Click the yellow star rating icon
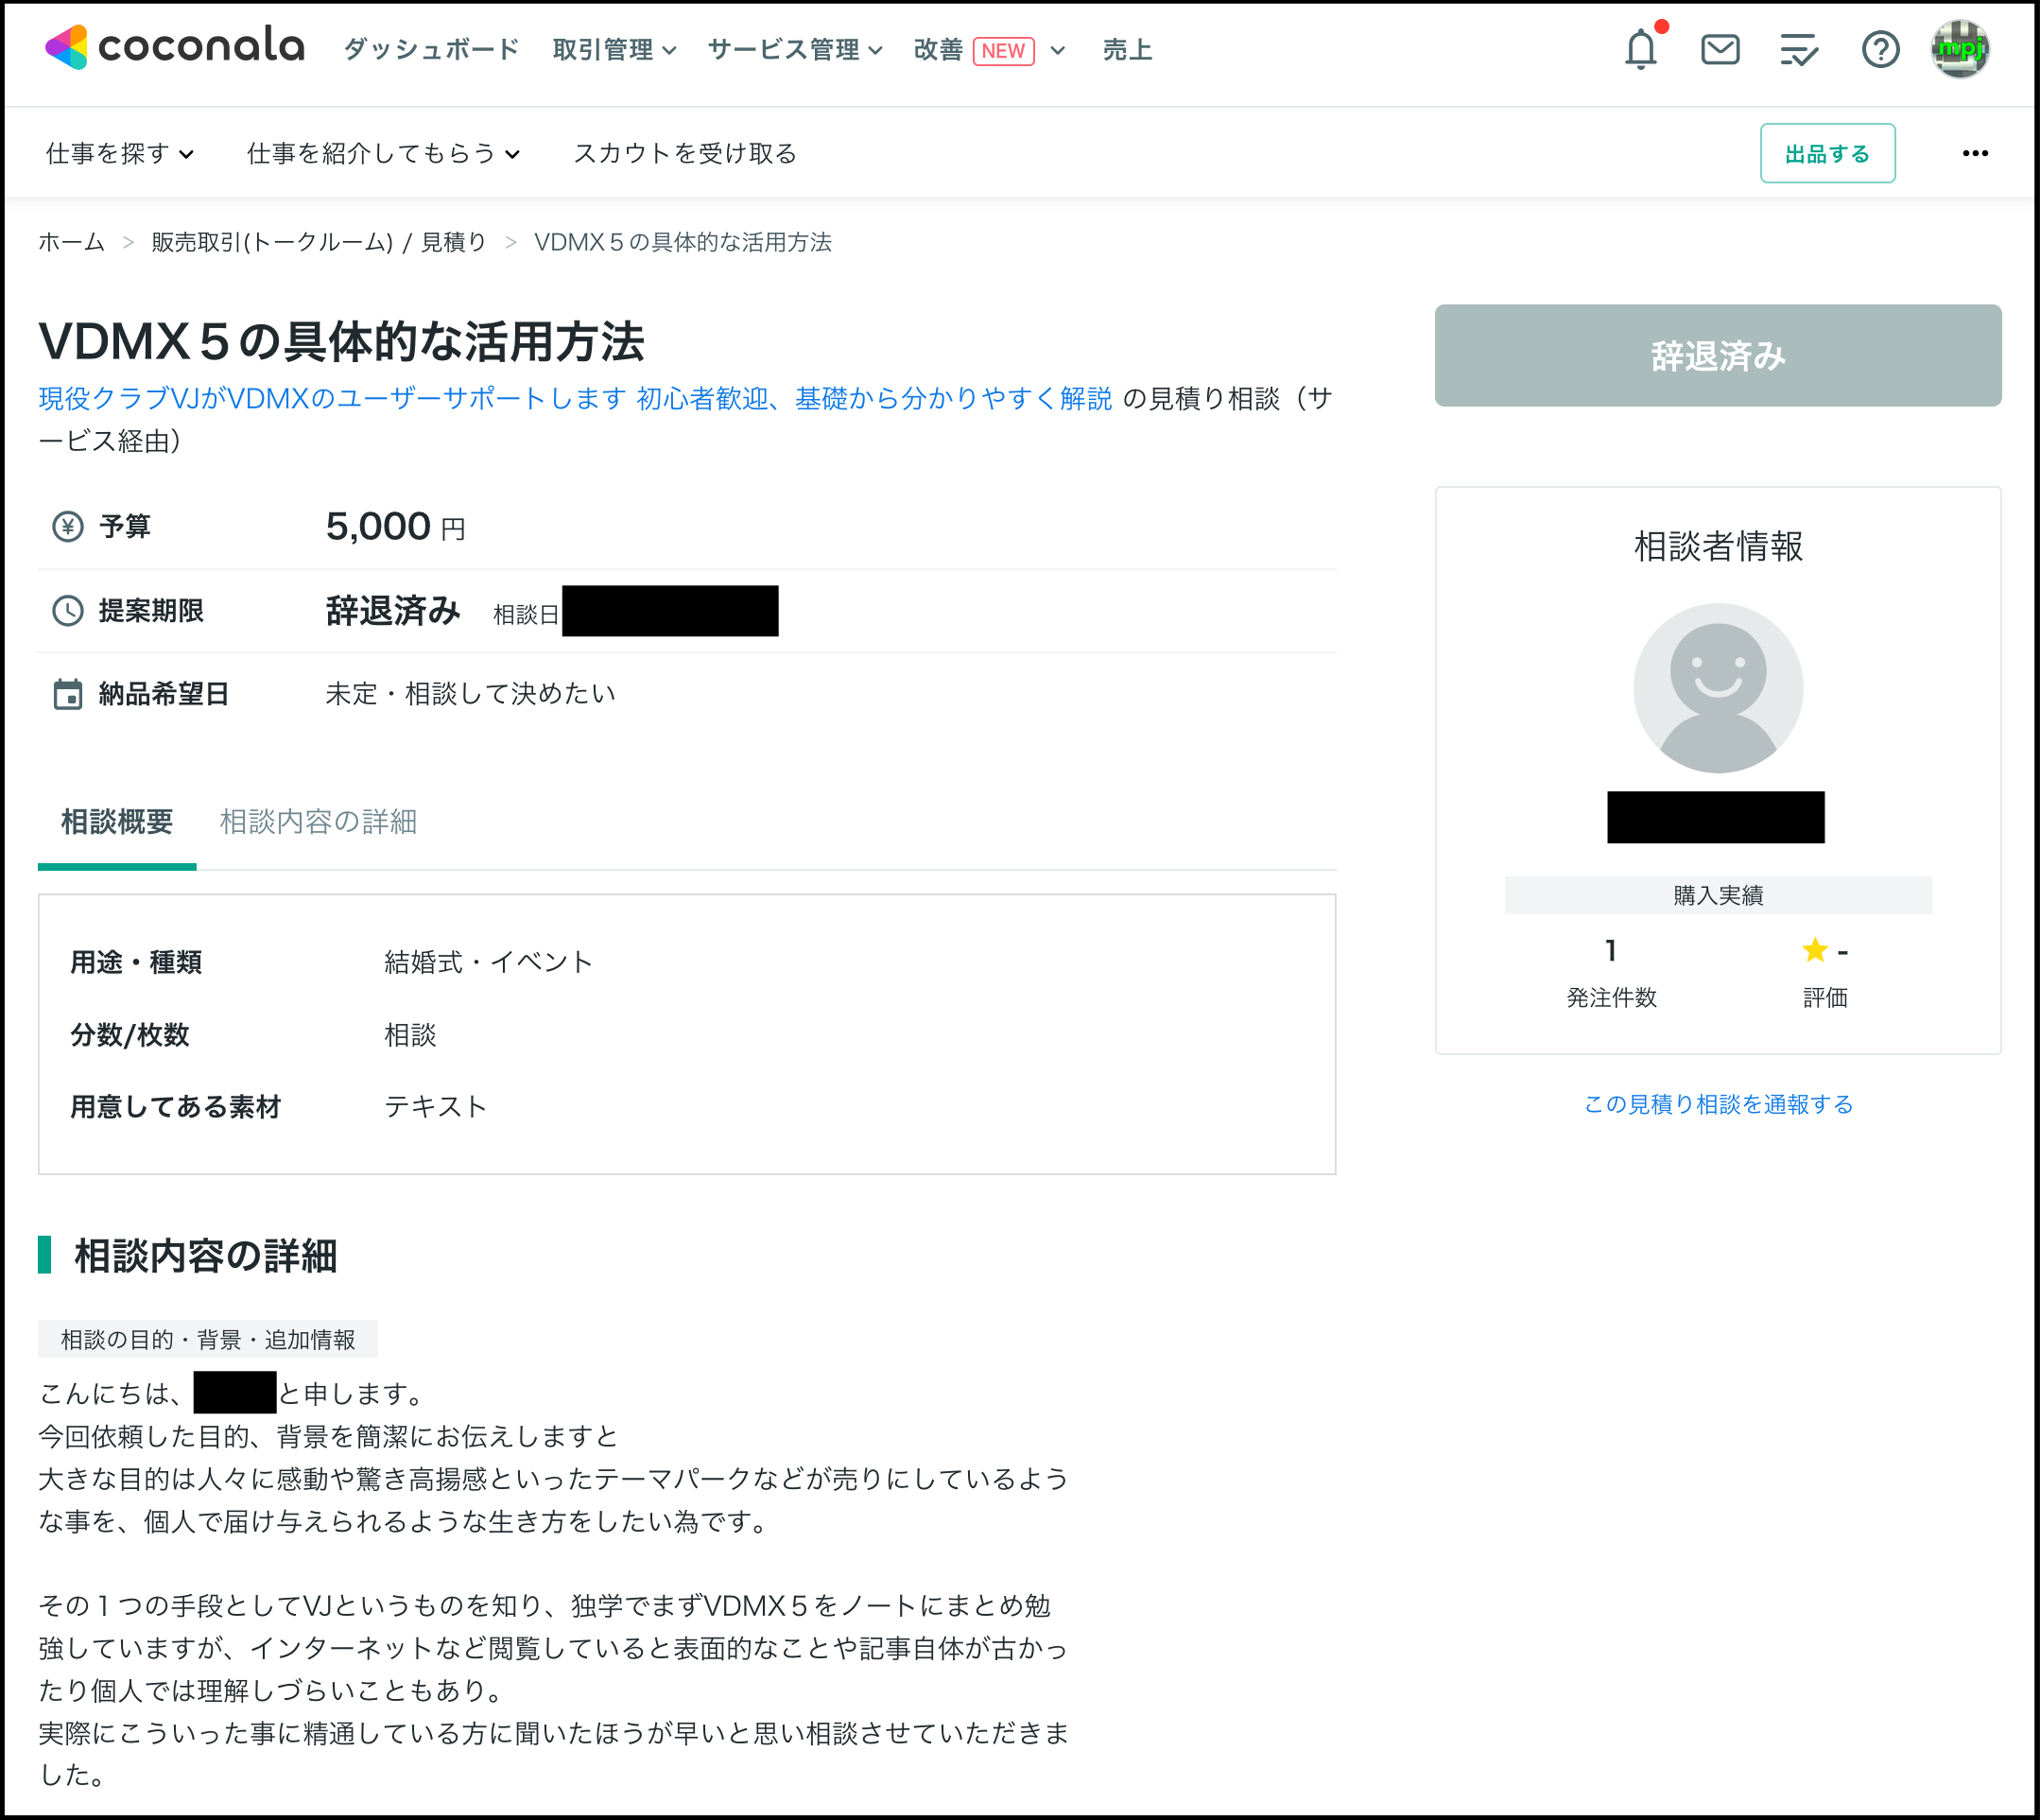Viewport: 2040px width, 1820px height. point(1814,950)
